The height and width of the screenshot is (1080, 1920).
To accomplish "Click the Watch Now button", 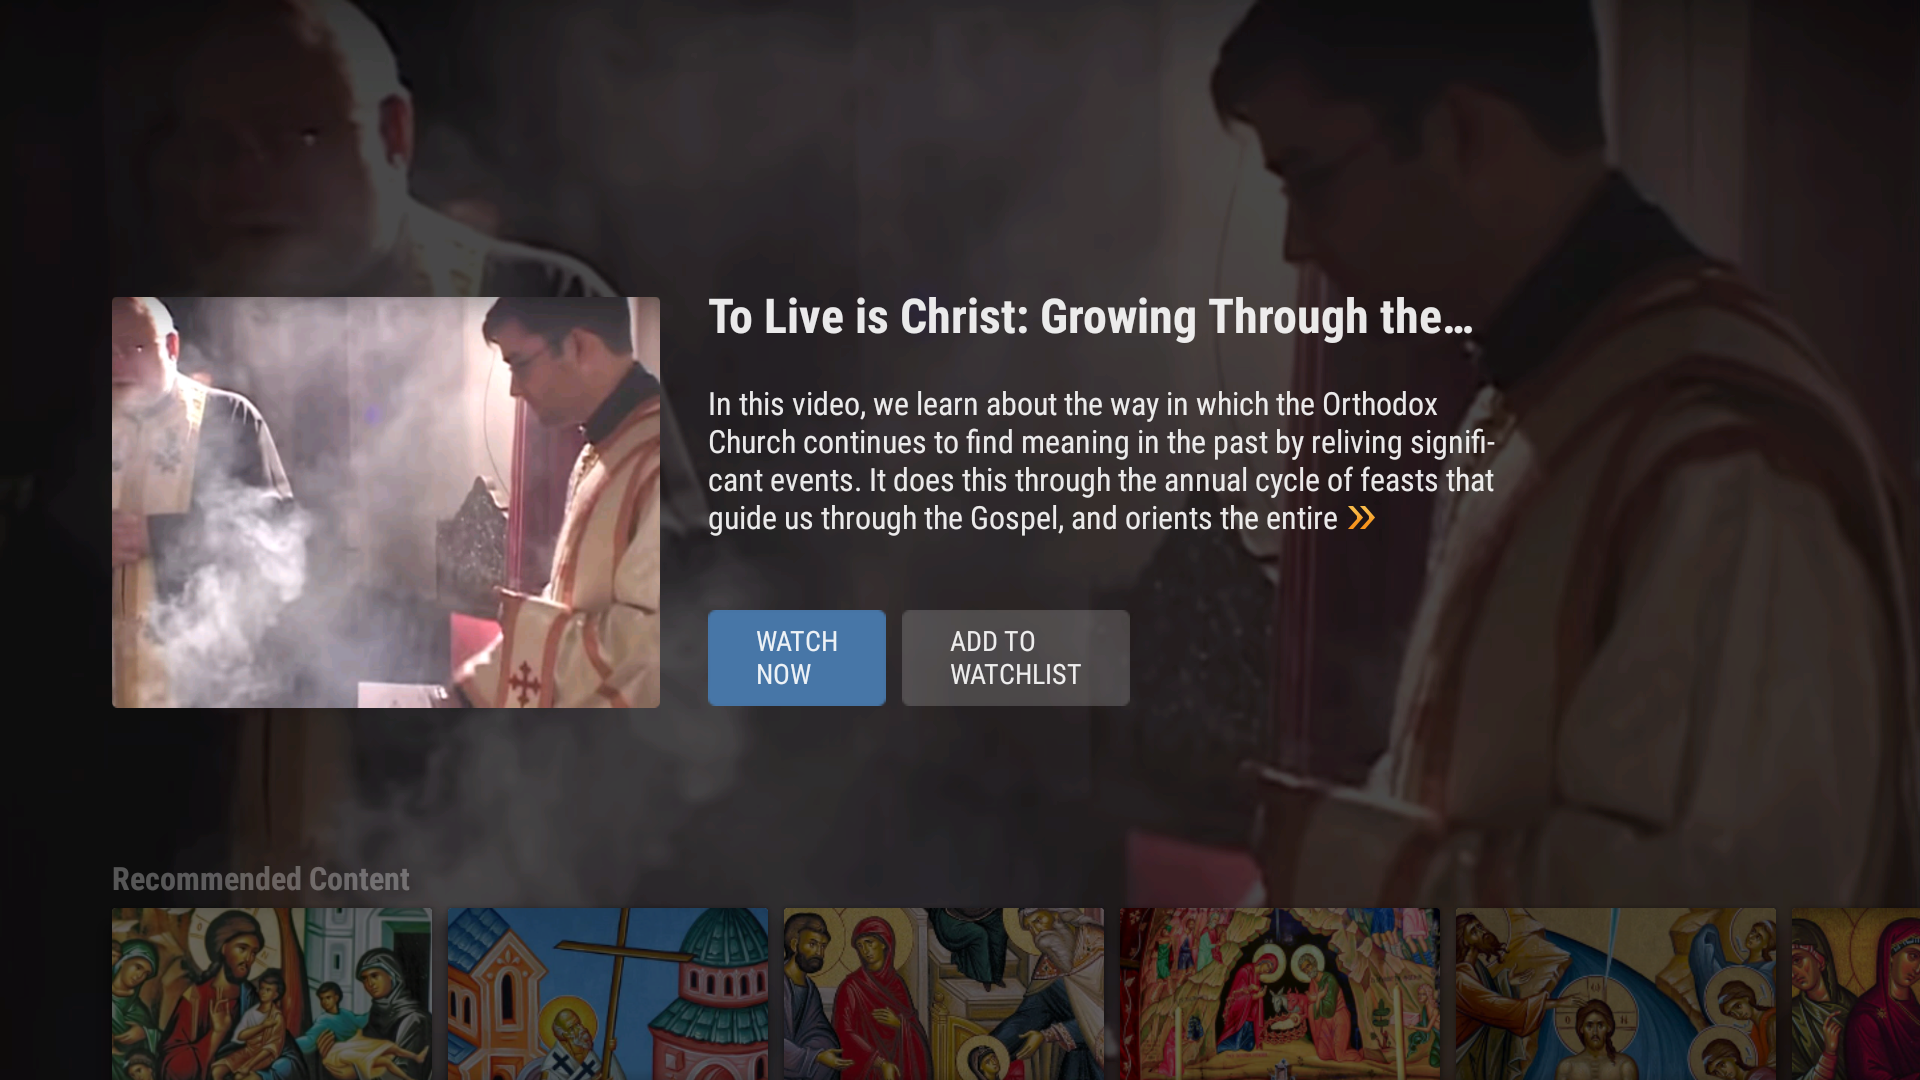I will point(797,658).
